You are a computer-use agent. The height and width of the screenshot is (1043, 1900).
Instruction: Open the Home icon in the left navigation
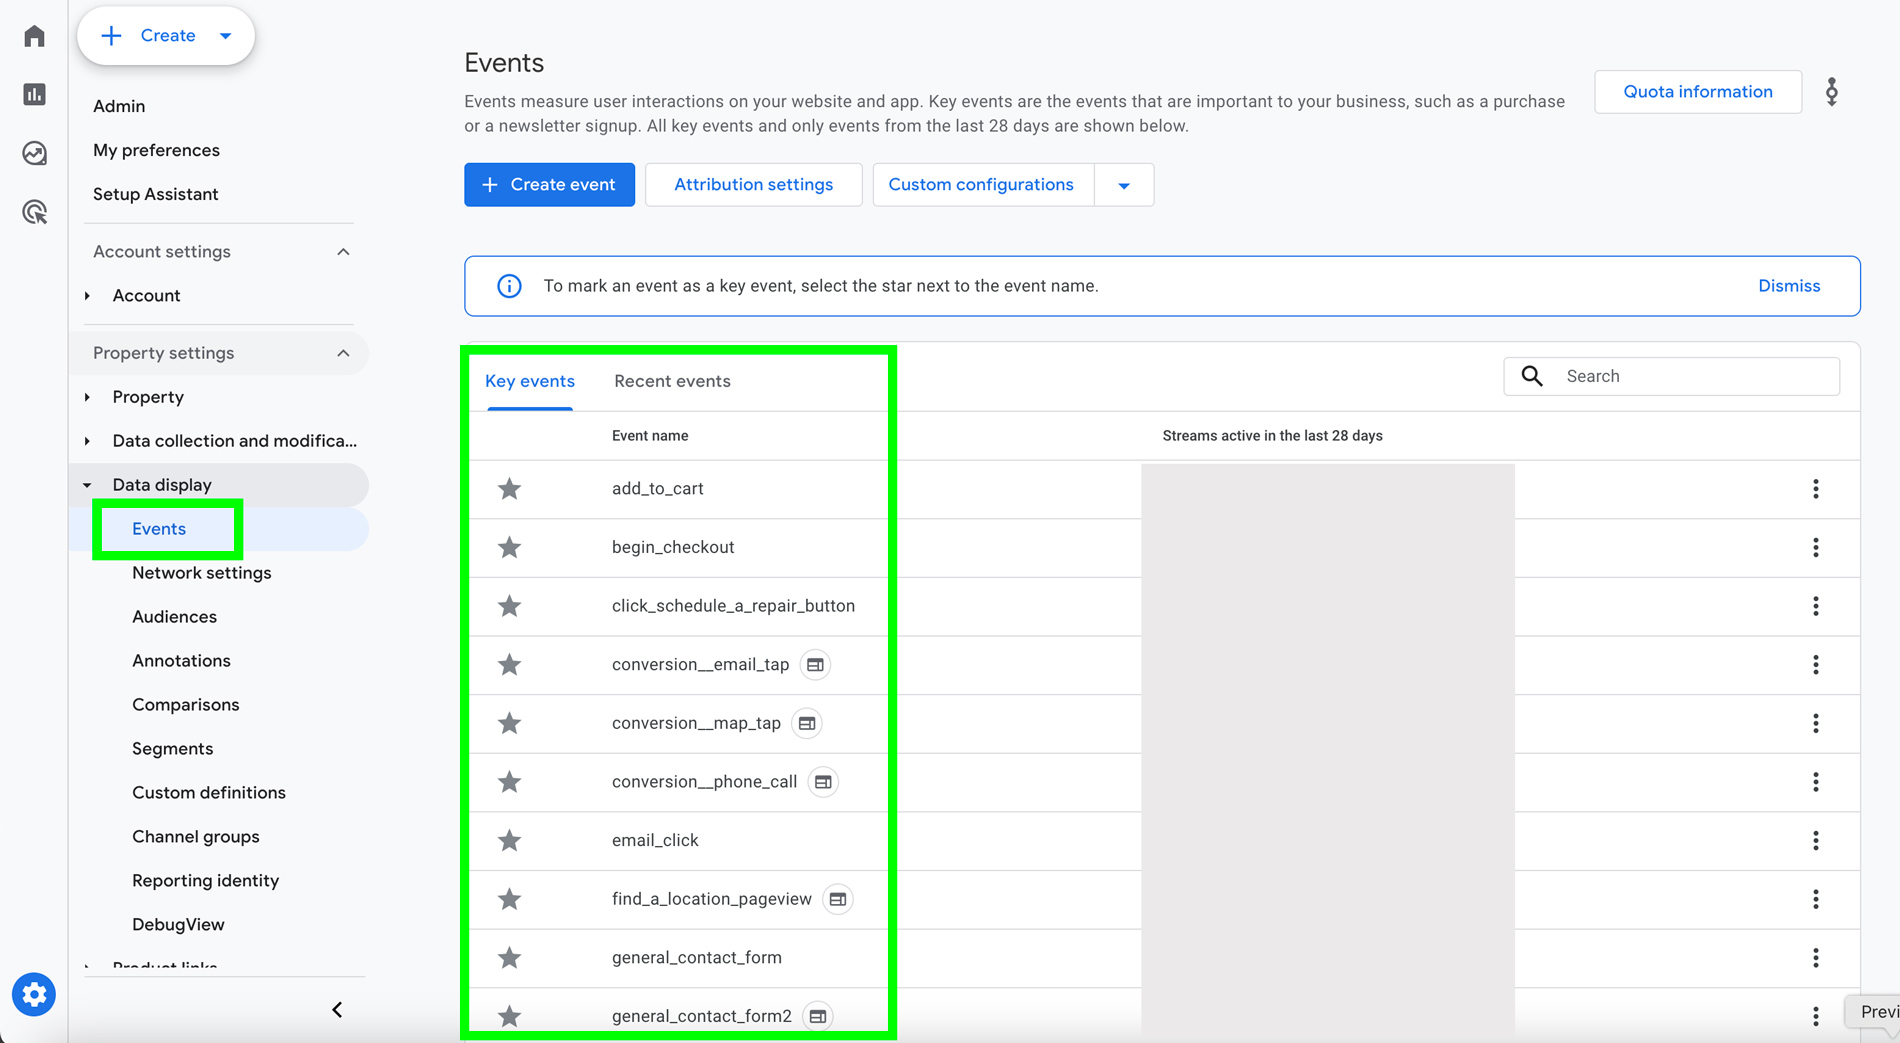pos(33,35)
